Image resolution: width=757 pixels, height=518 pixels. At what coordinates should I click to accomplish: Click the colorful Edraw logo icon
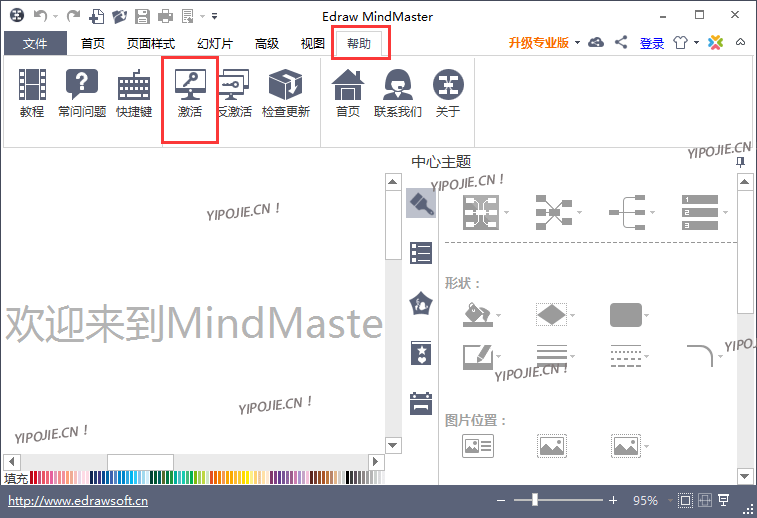point(715,42)
